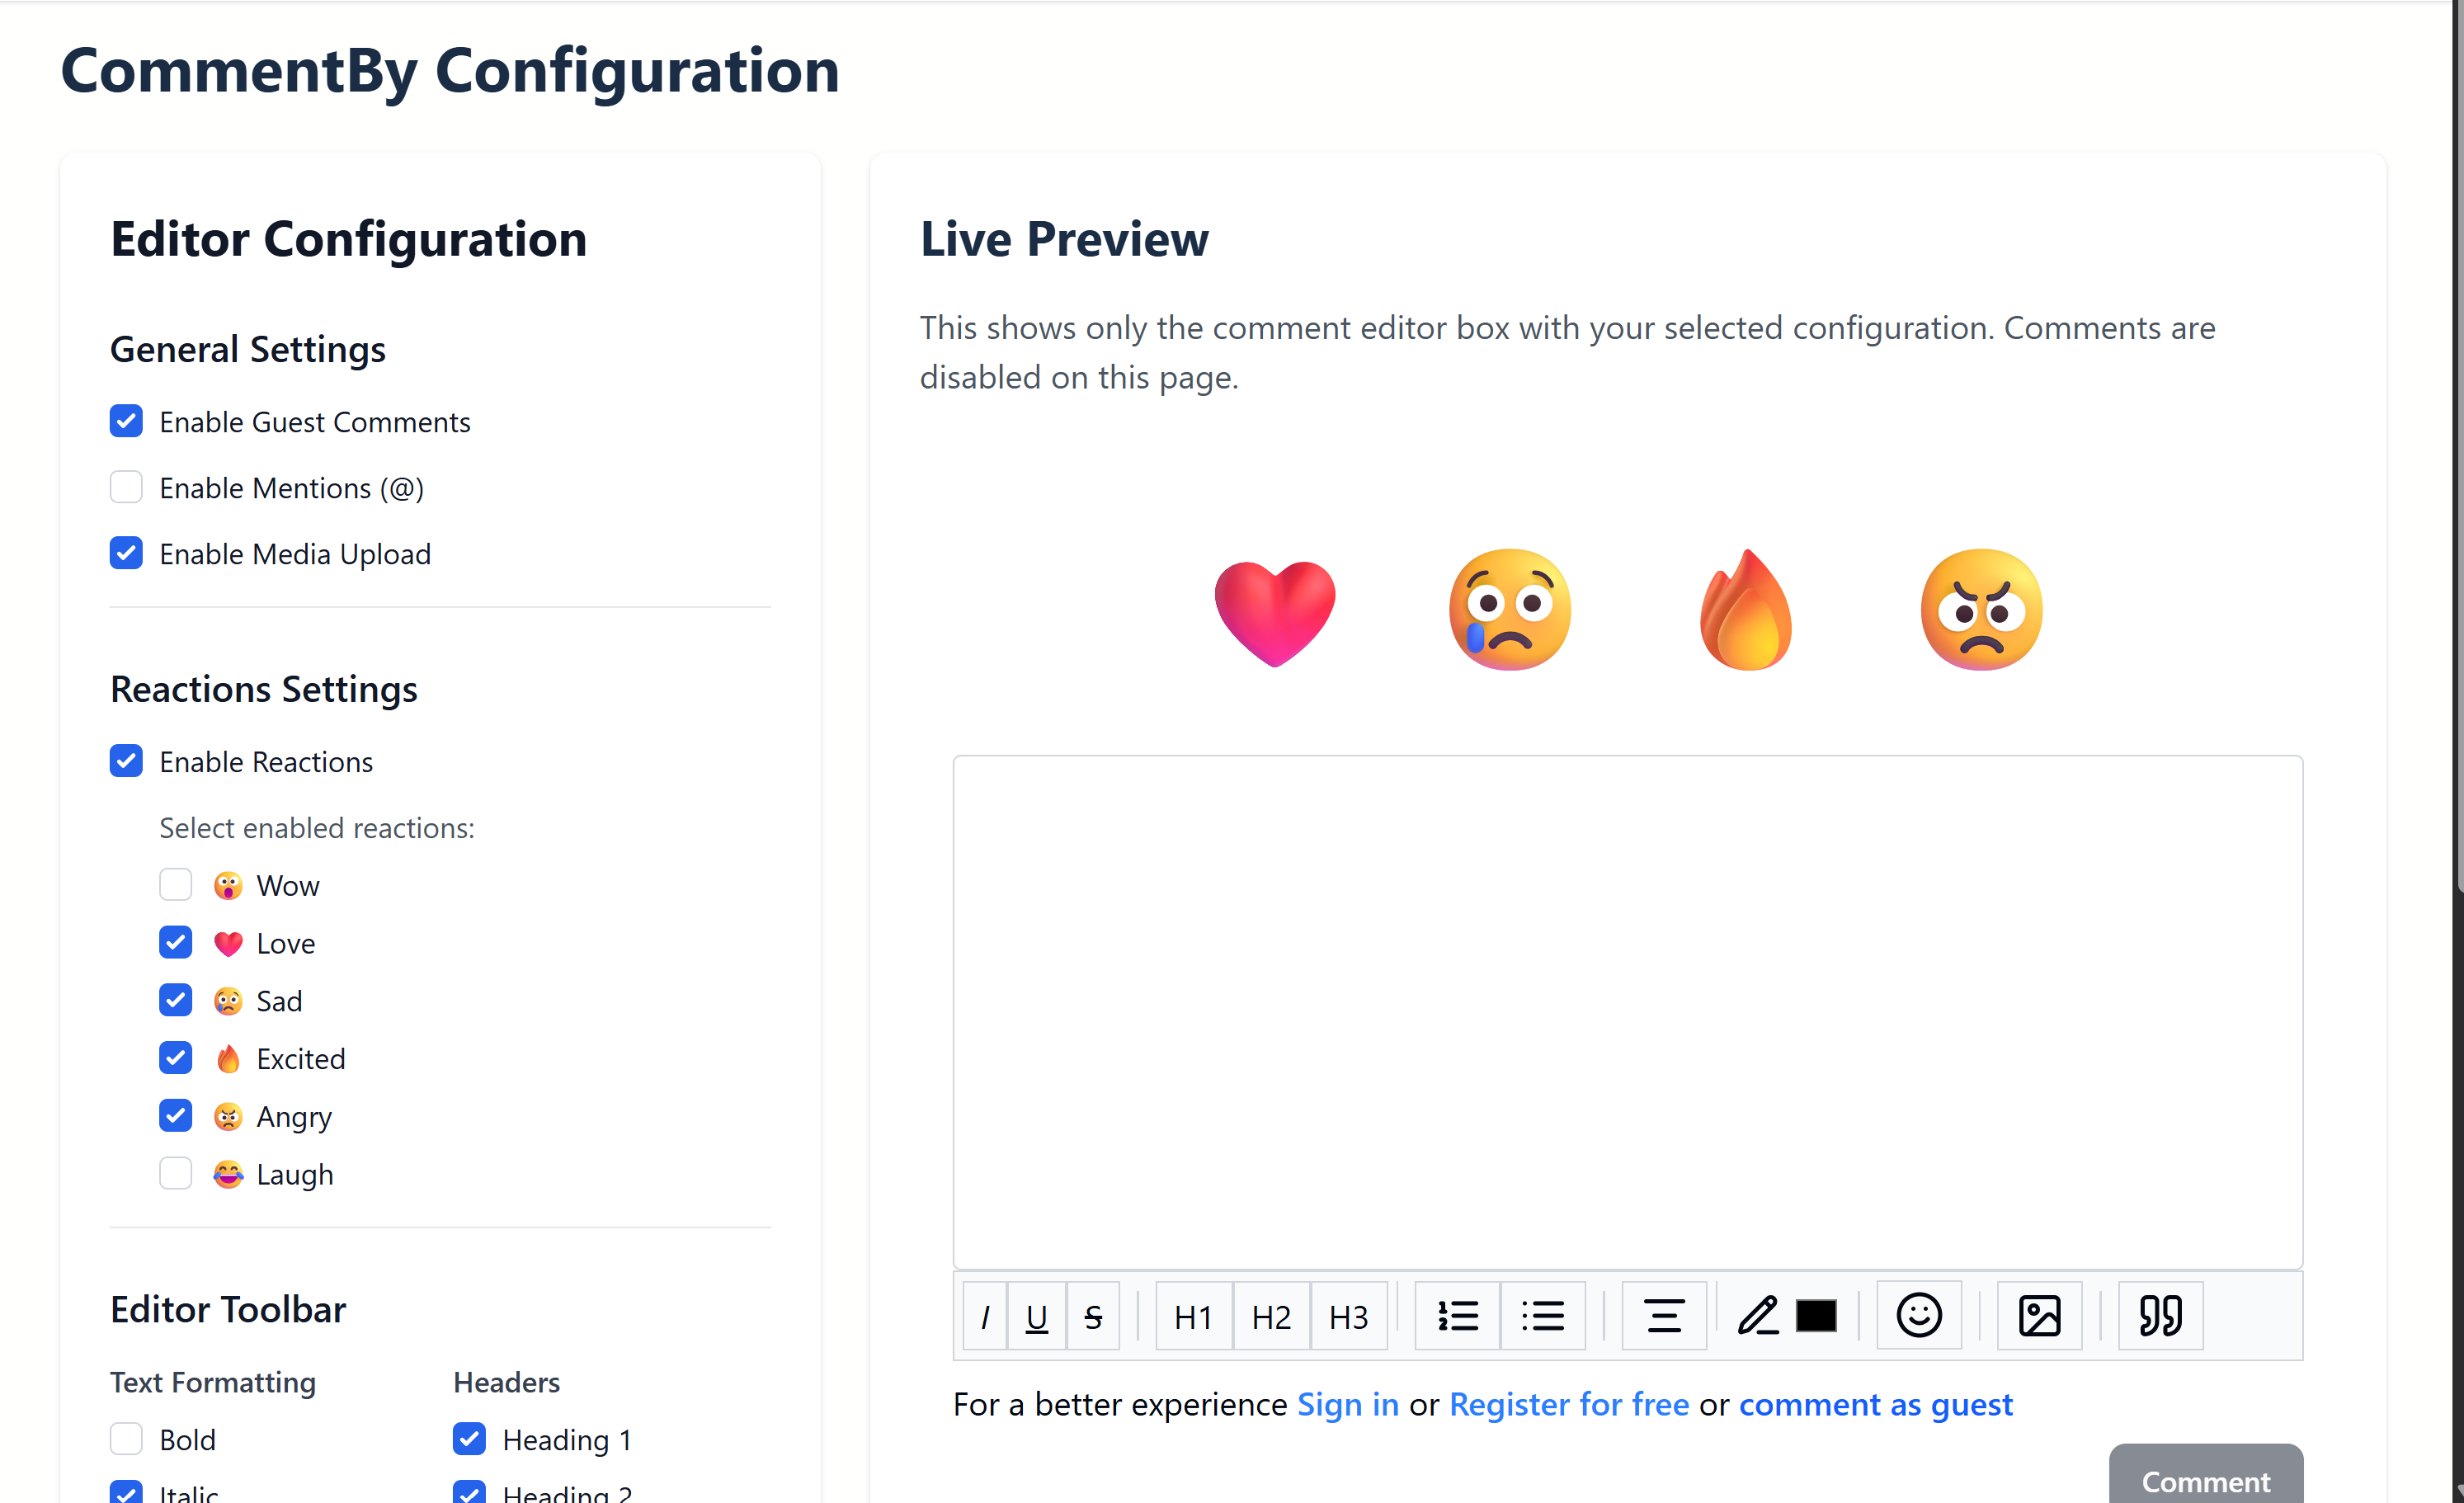
Task: Apply strikethrough formatting
Action: click(1093, 1316)
